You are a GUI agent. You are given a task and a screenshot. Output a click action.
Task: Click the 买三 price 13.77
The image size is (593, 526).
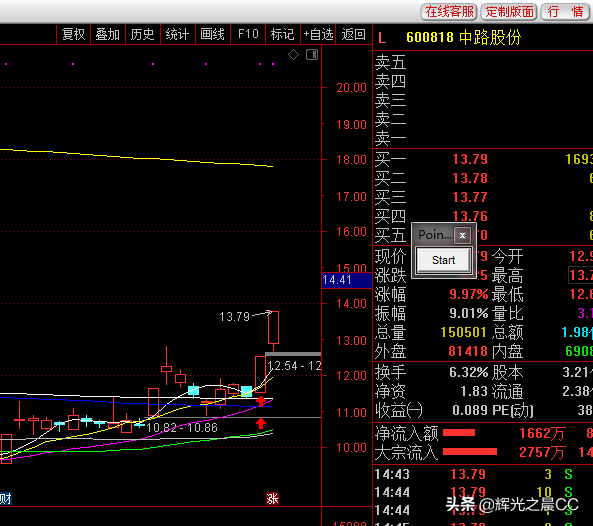click(470, 197)
